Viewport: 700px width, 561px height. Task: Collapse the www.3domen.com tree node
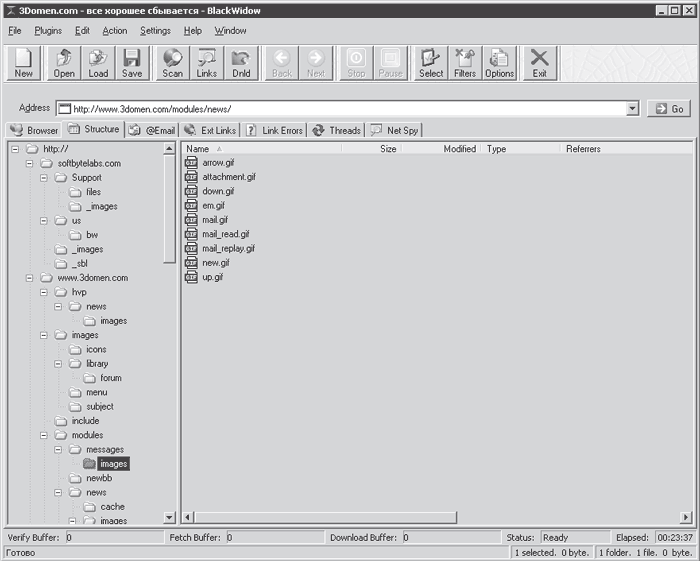[29, 278]
